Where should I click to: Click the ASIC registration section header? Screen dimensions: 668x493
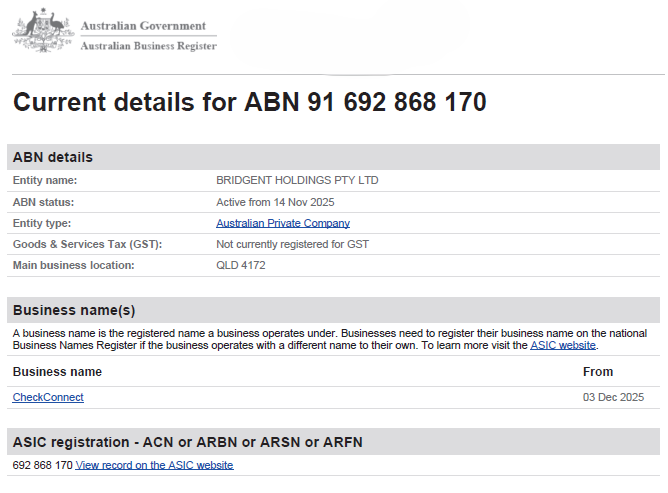click(x=334, y=442)
